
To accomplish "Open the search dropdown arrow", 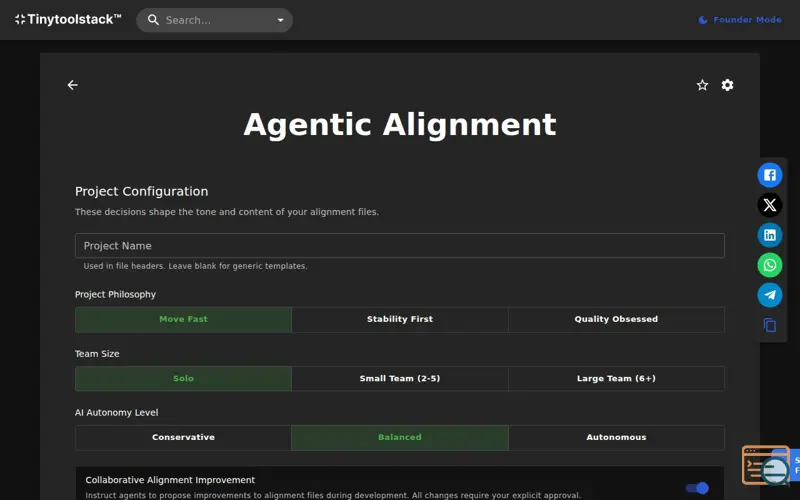I will pyautogui.click(x=280, y=20).
